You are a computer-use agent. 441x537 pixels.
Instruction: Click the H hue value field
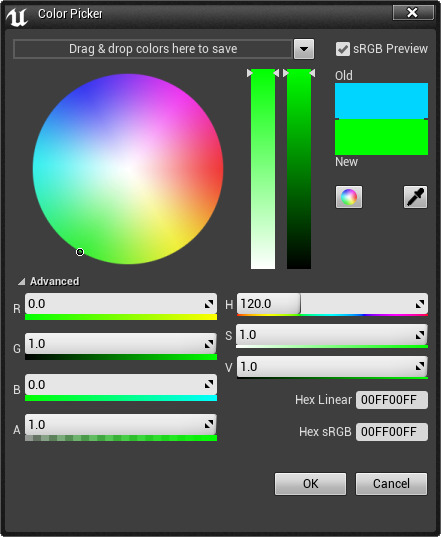click(x=332, y=303)
